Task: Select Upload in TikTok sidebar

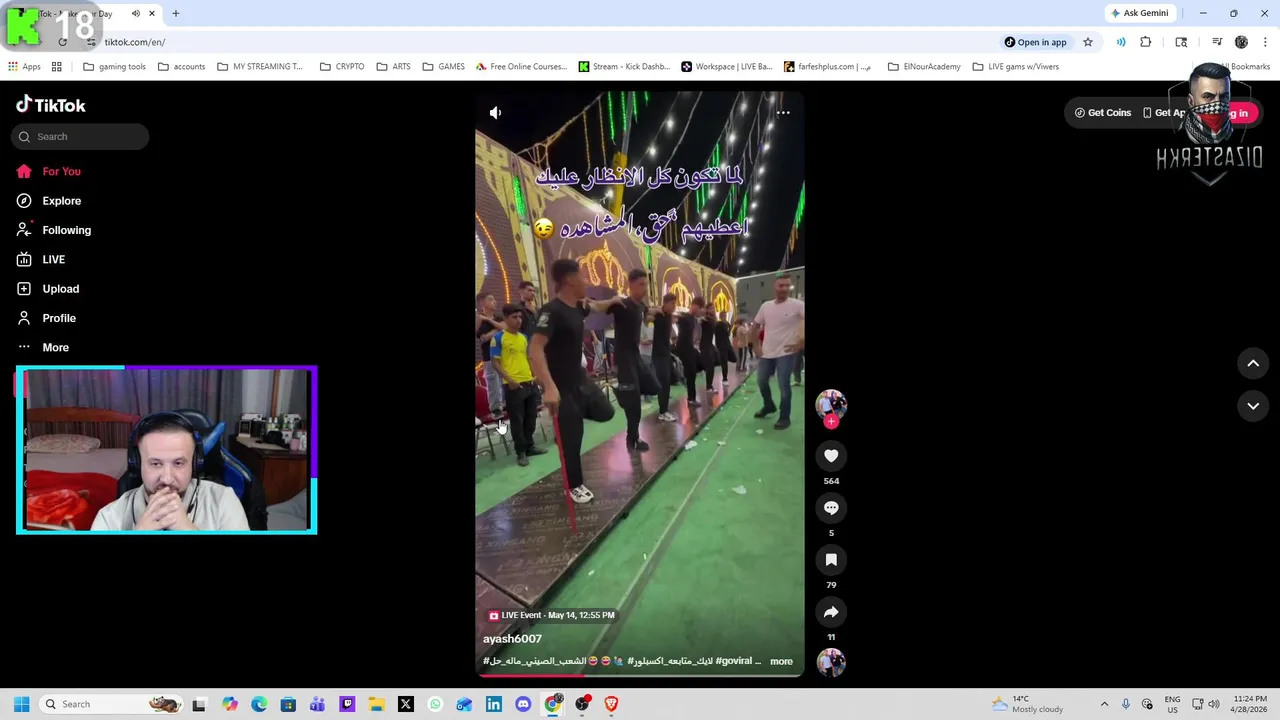Action: (x=60, y=289)
